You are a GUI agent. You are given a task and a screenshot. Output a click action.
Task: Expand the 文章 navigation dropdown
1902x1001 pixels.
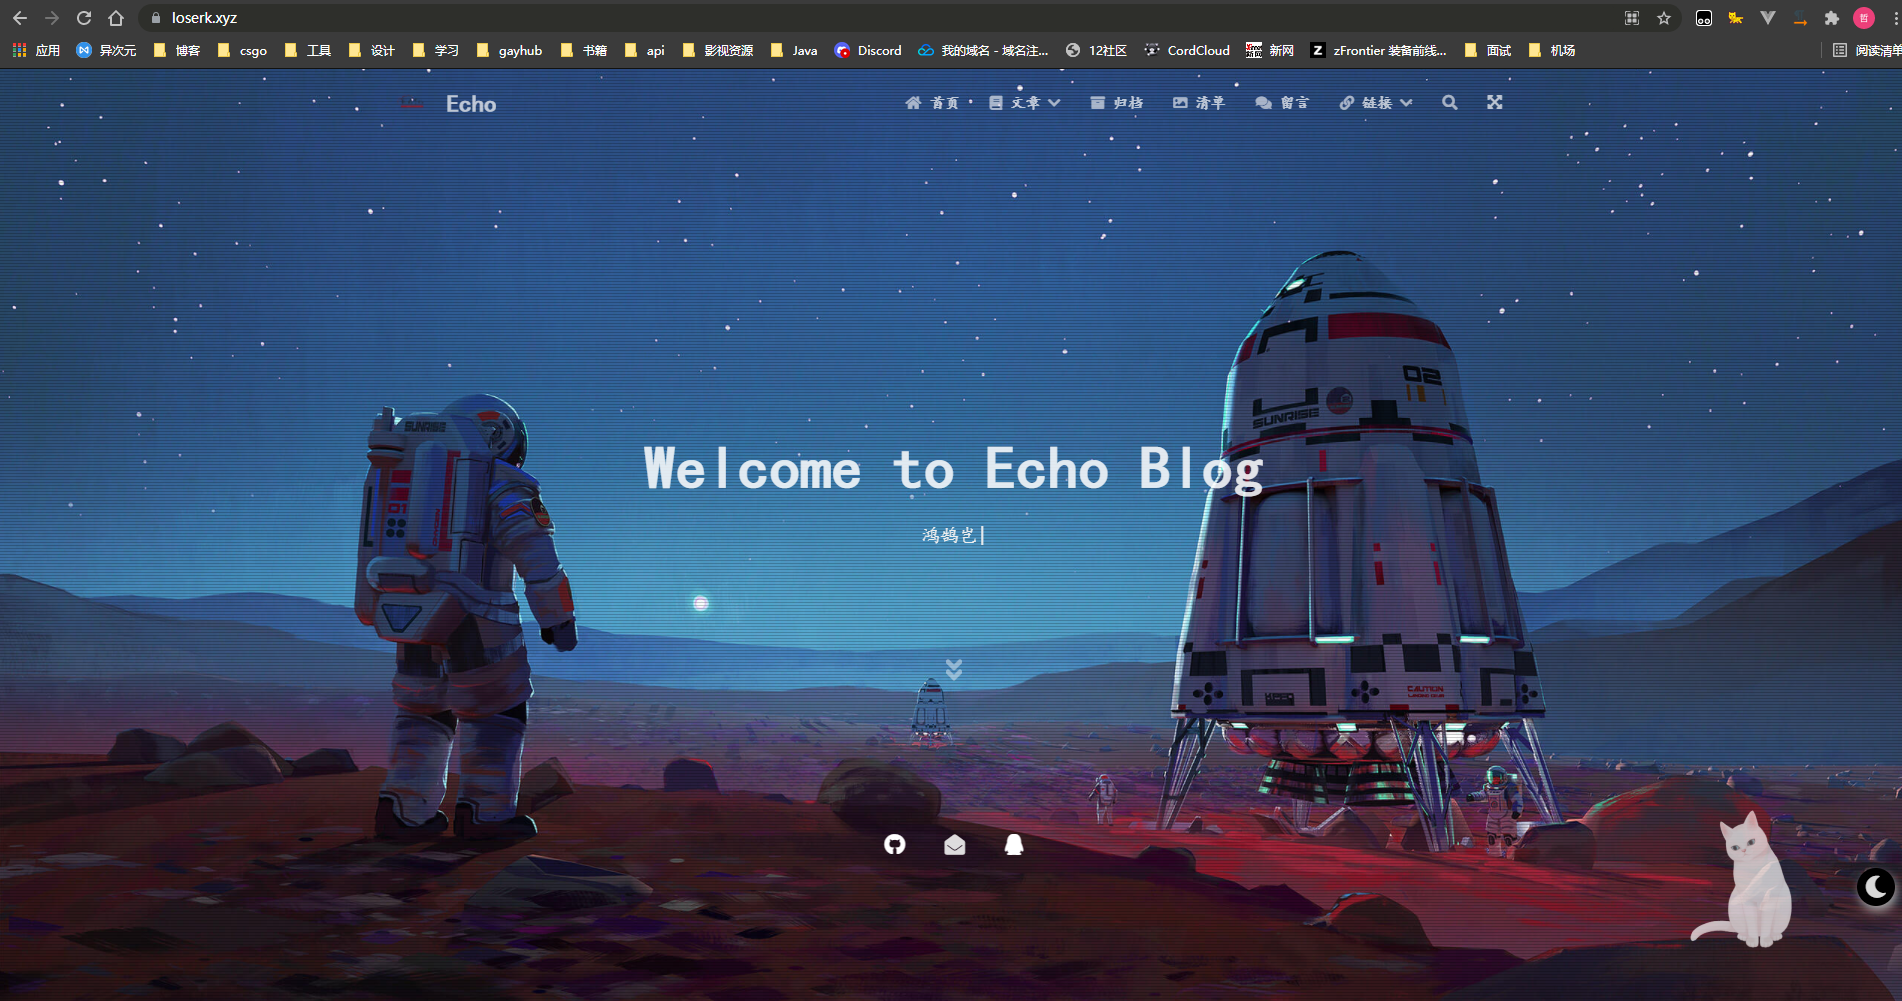1024,103
